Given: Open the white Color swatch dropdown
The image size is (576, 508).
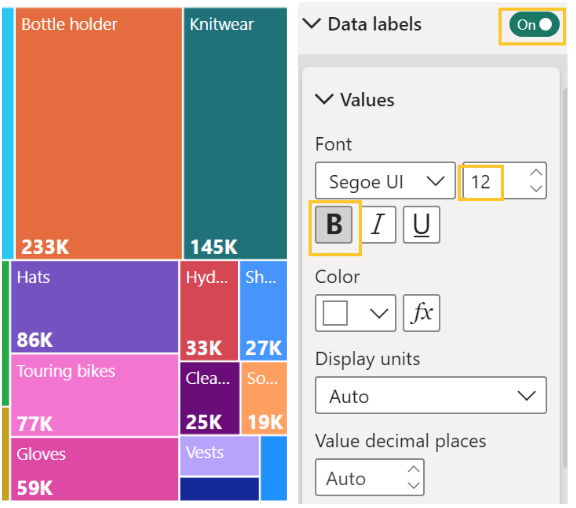Looking at the screenshot, I should point(355,313).
